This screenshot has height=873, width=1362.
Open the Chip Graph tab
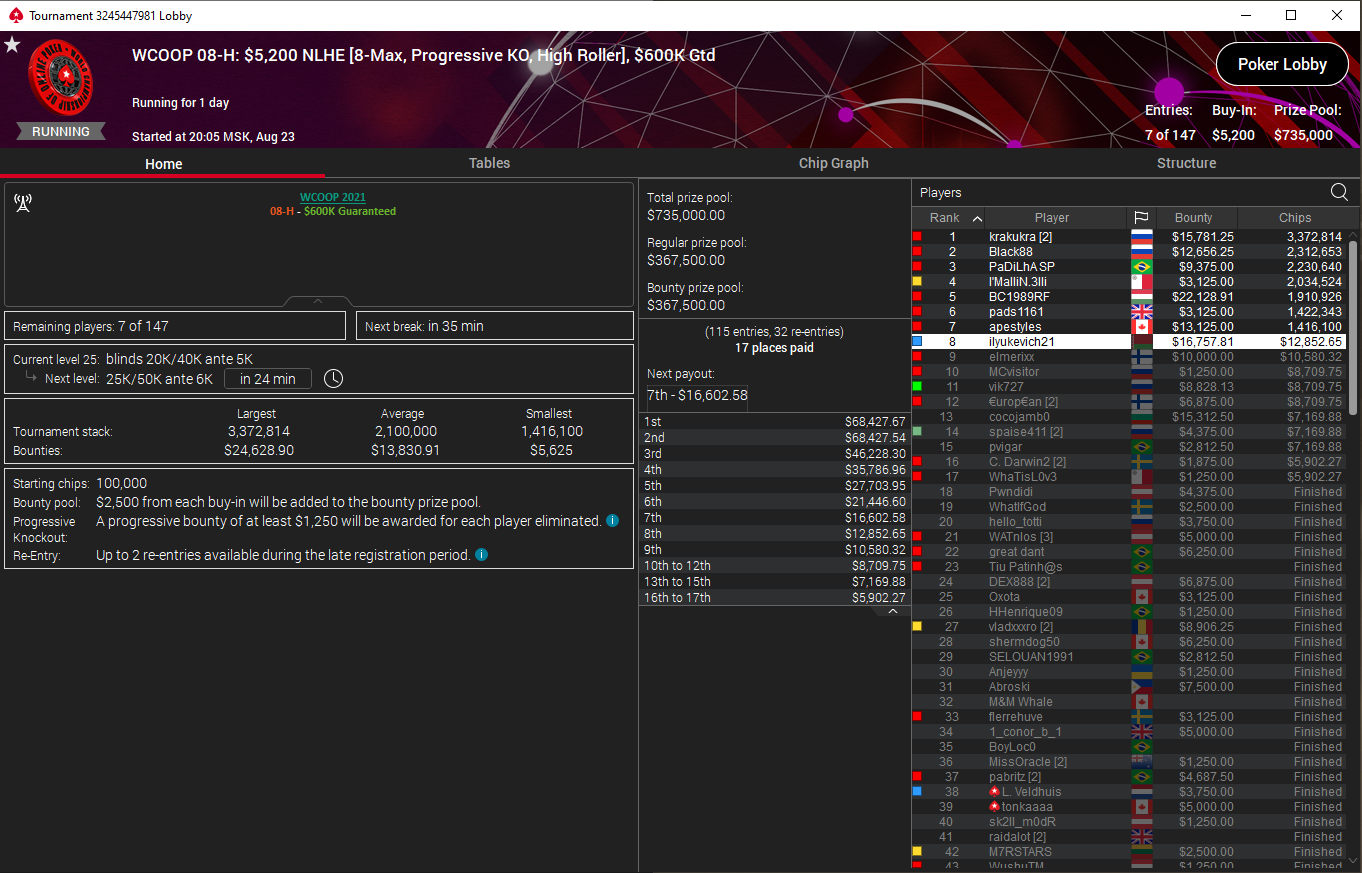(x=833, y=163)
